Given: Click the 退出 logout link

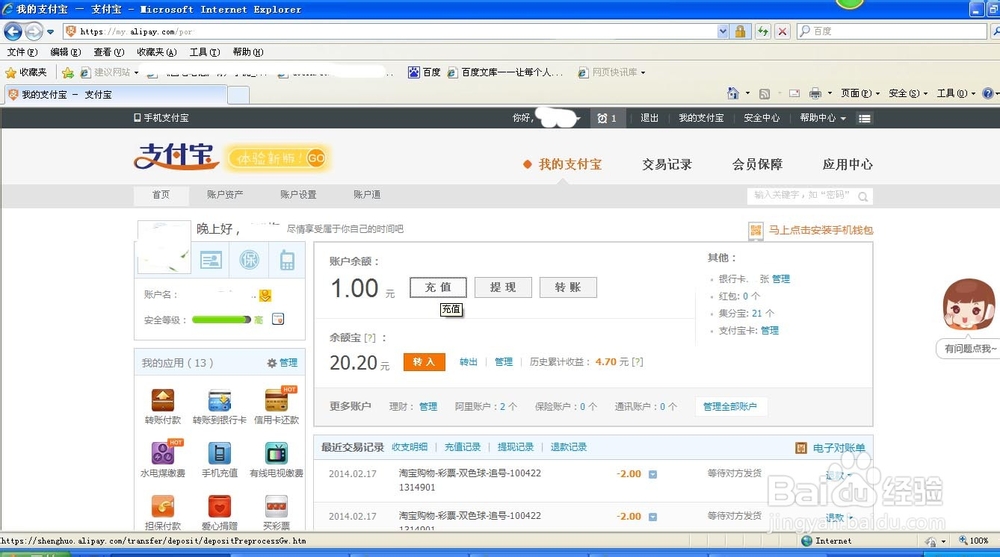Looking at the screenshot, I should tap(649, 118).
